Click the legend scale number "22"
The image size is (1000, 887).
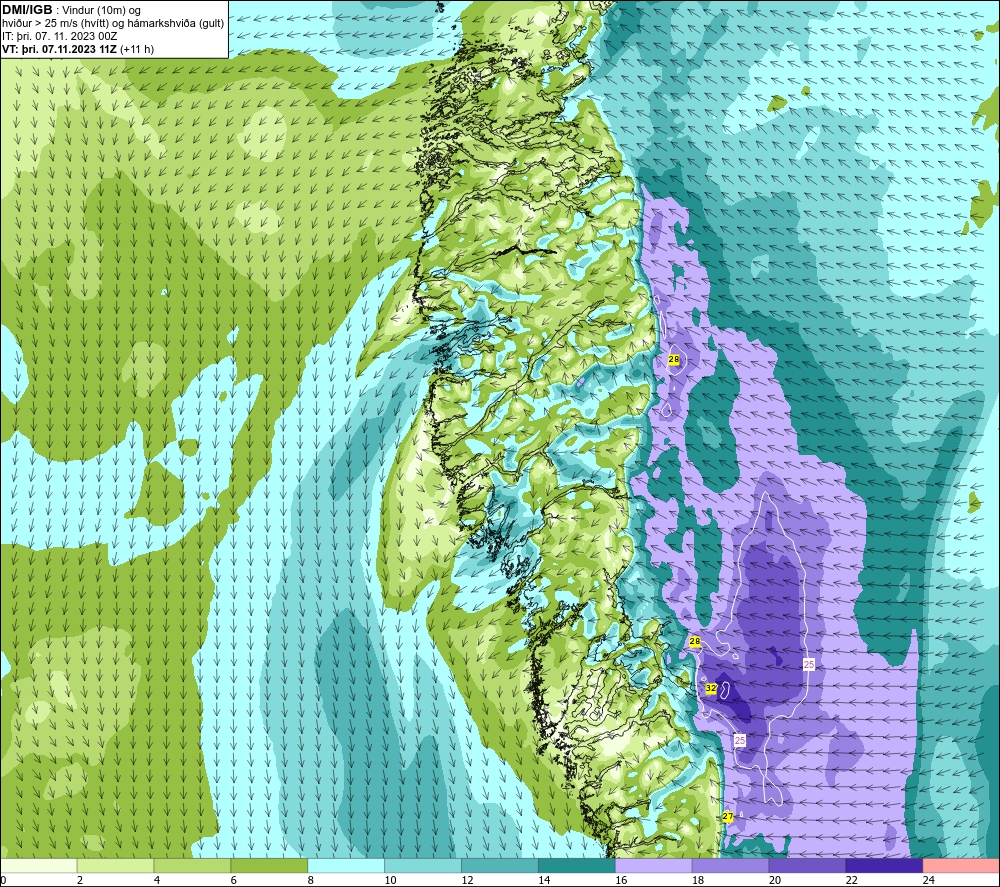click(851, 880)
